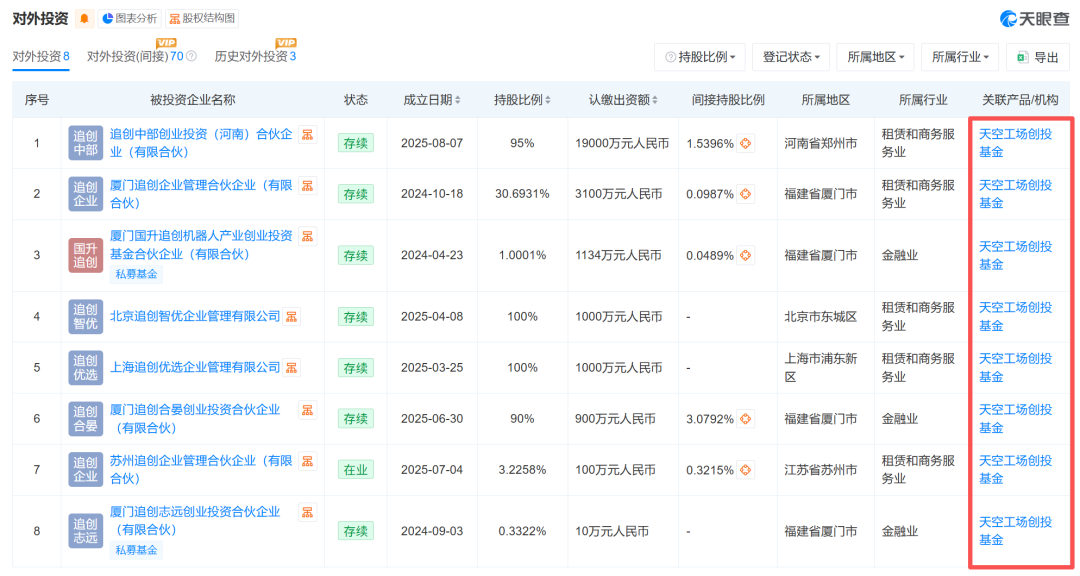Open the 持股比例 filter dropdown
Screen dimensions: 1080x576
click(x=700, y=57)
